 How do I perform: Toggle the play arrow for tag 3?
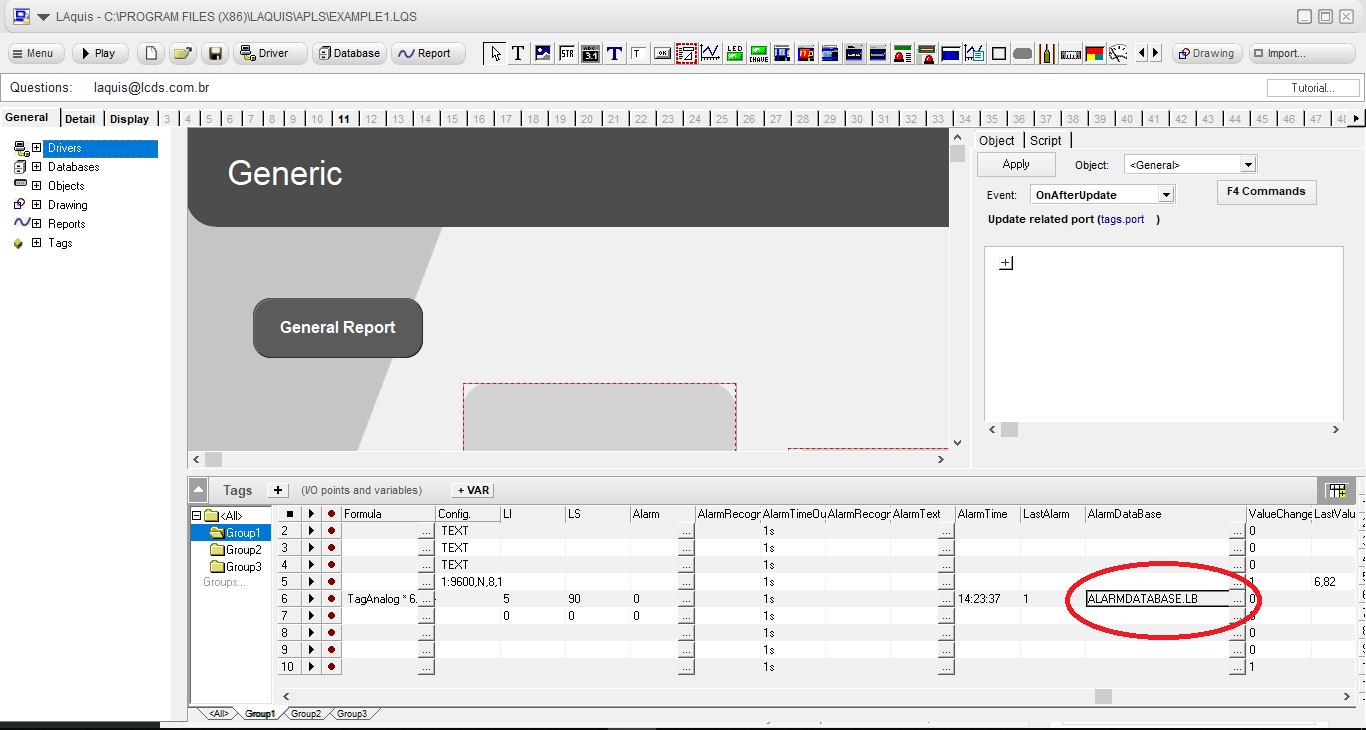(x=311, y=548)
